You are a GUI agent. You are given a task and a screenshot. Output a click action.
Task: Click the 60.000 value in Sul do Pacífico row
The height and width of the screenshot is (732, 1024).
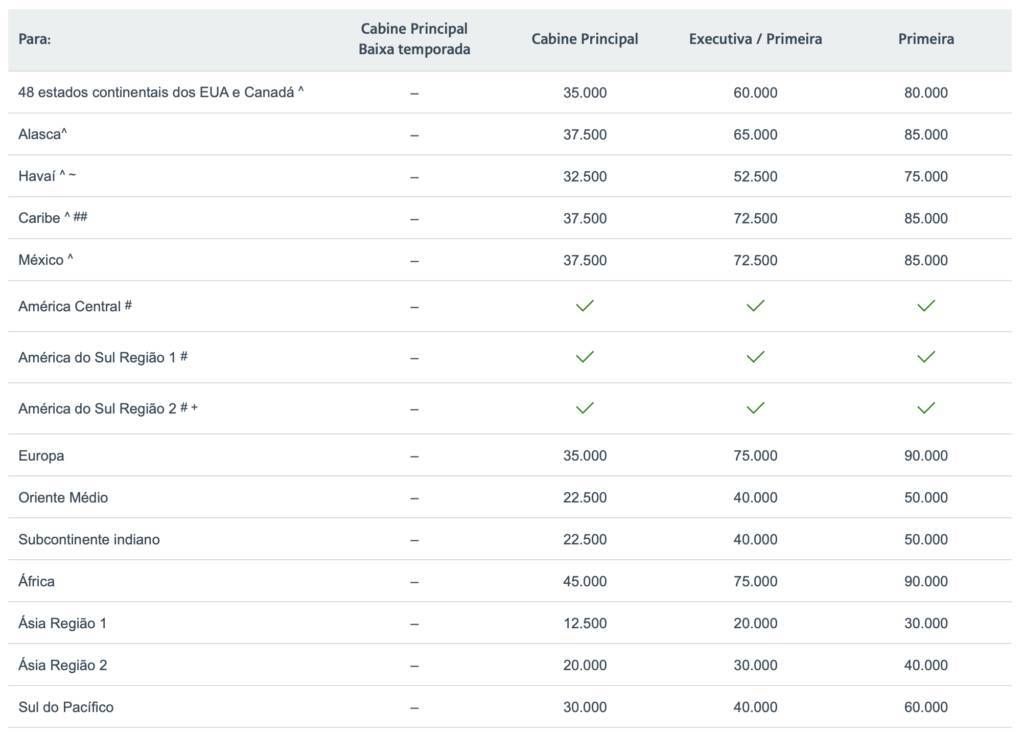click(925, 707)
